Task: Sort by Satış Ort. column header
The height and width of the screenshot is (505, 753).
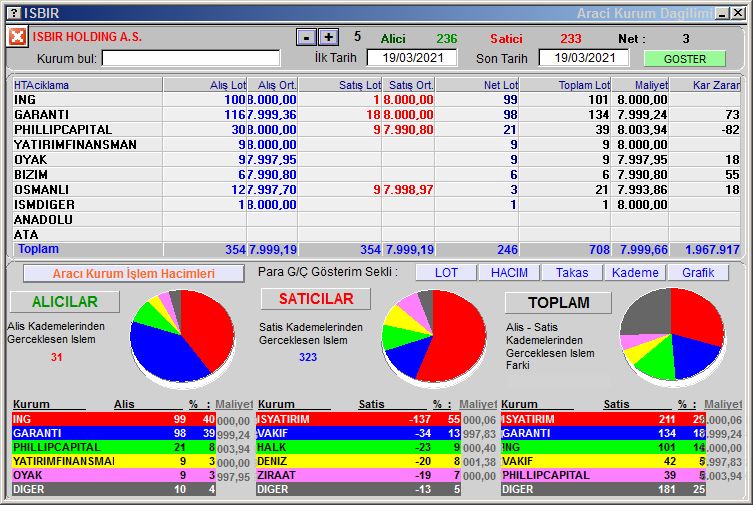Action: [x=408, y=85]
